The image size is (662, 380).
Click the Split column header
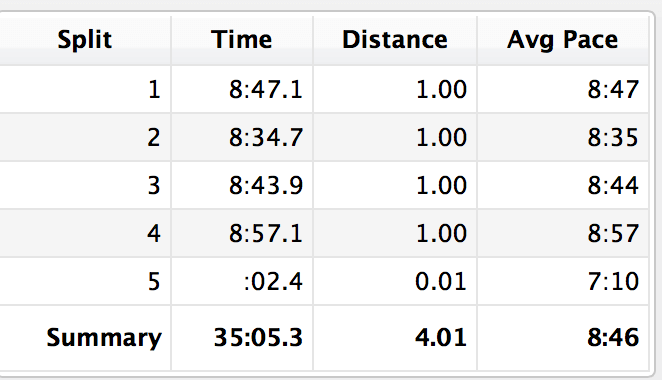coord(85,41)
